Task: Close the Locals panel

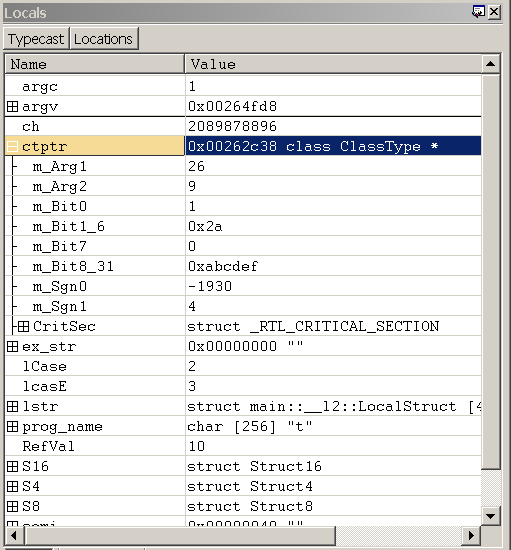Action: (494, 12)
